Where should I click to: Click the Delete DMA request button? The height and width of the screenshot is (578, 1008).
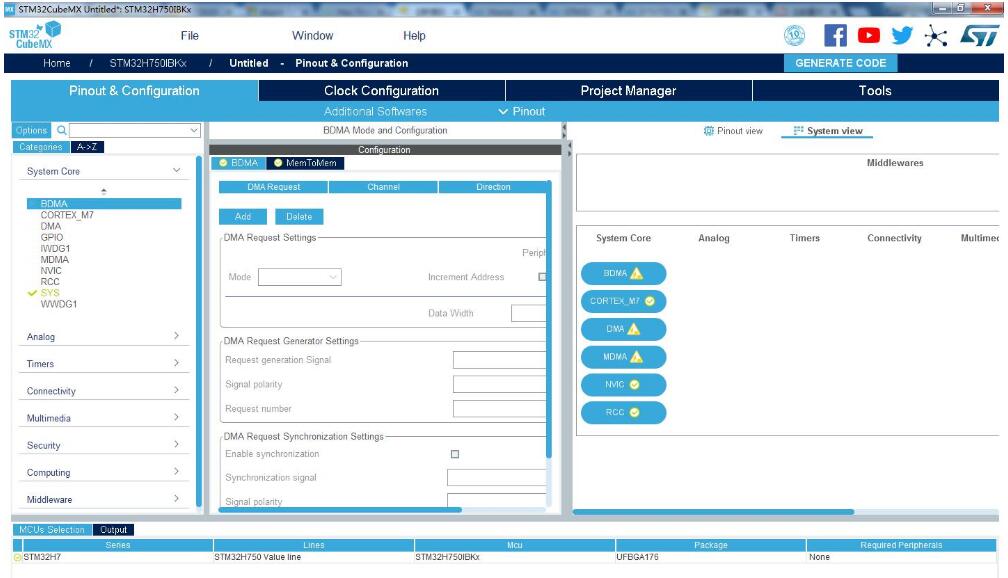299,217
